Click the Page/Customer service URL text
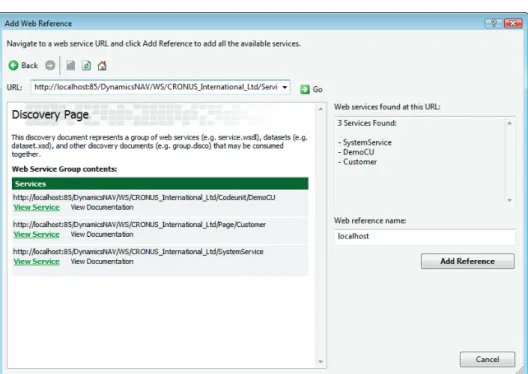The height and width of the screenshot is (374, 528). coord(139,225)
